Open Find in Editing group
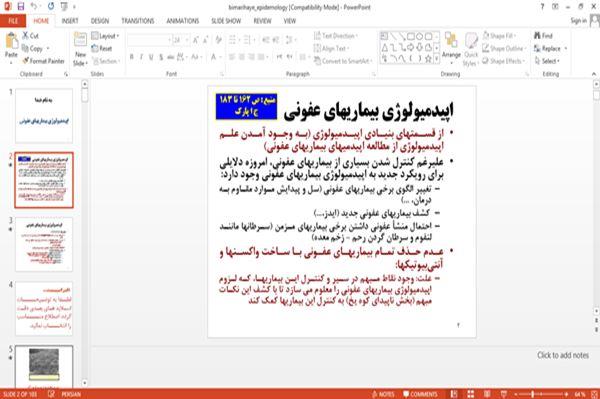 (x=543, y=36)
